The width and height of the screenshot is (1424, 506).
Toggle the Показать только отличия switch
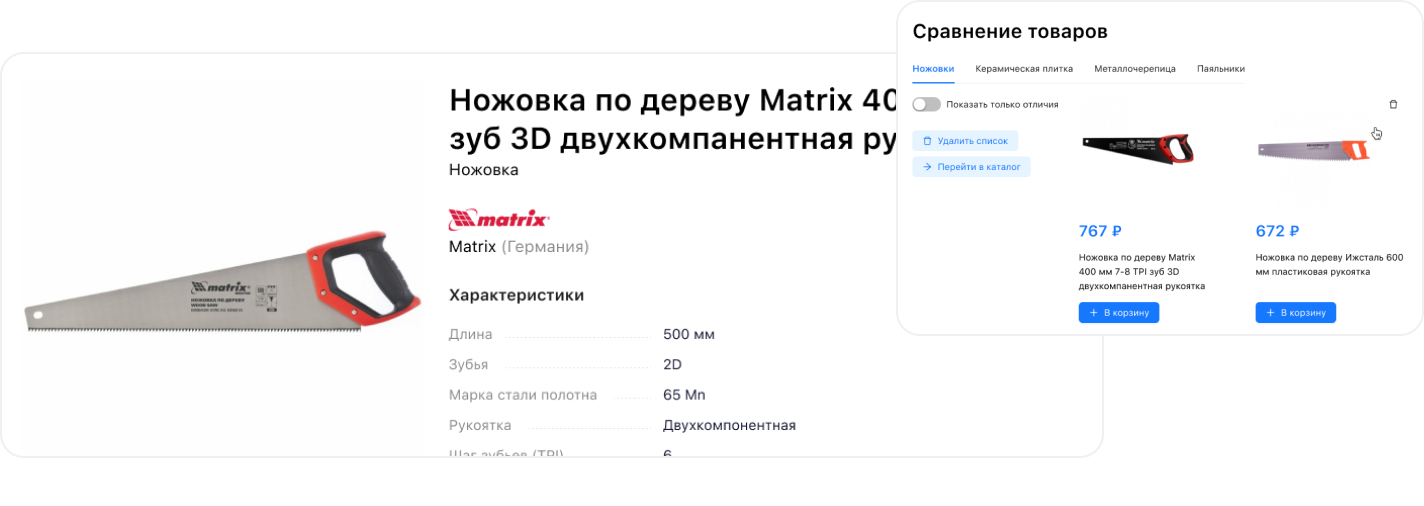(x=926, y=104)
